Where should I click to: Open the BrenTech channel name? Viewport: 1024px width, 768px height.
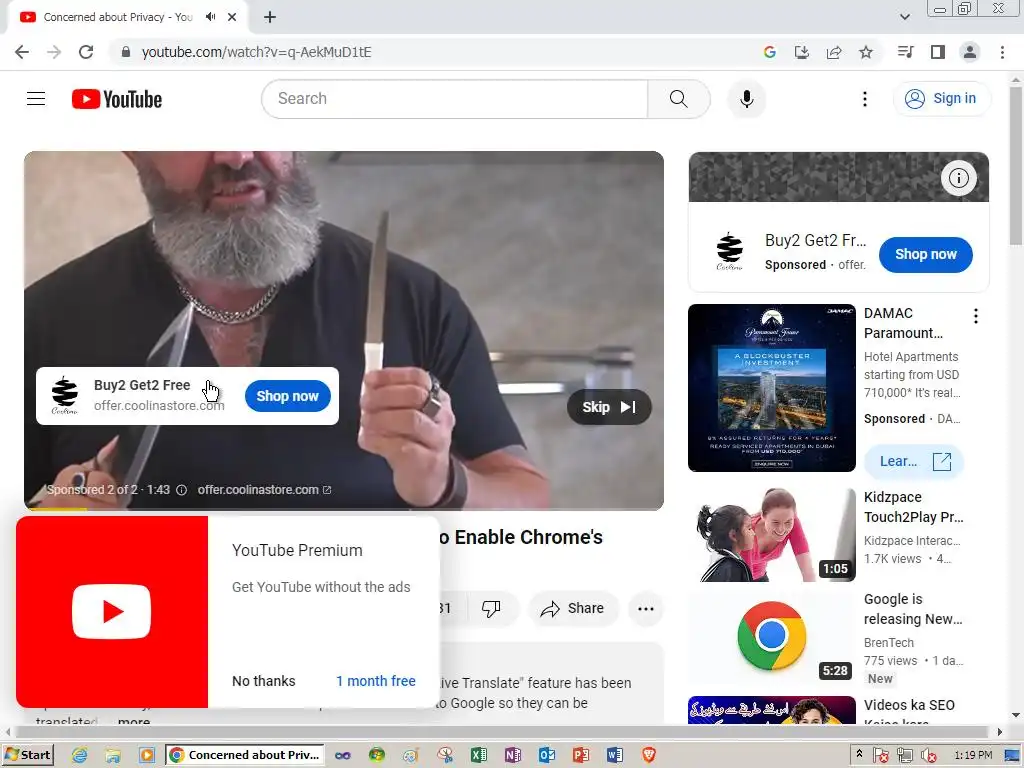pyautogui.click(x=888, y=643)
